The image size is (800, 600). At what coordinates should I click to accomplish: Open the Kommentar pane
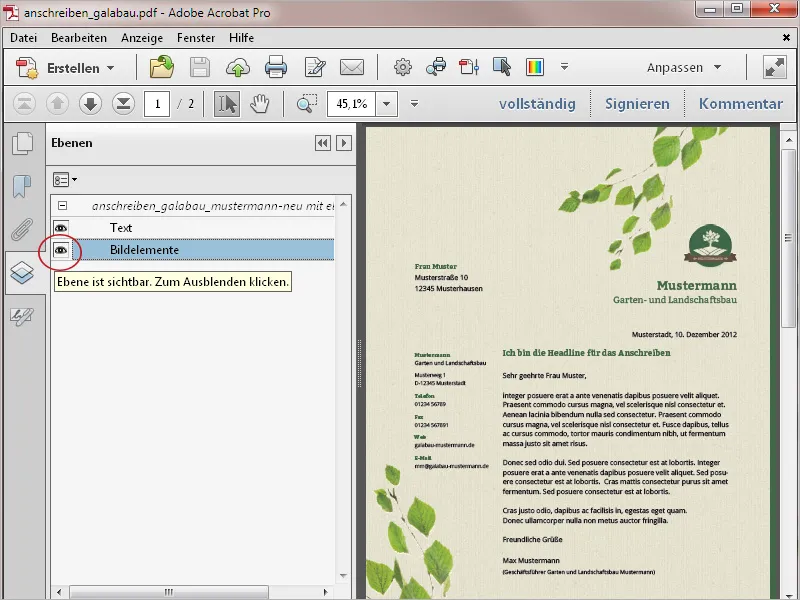(x=740, y=104)
